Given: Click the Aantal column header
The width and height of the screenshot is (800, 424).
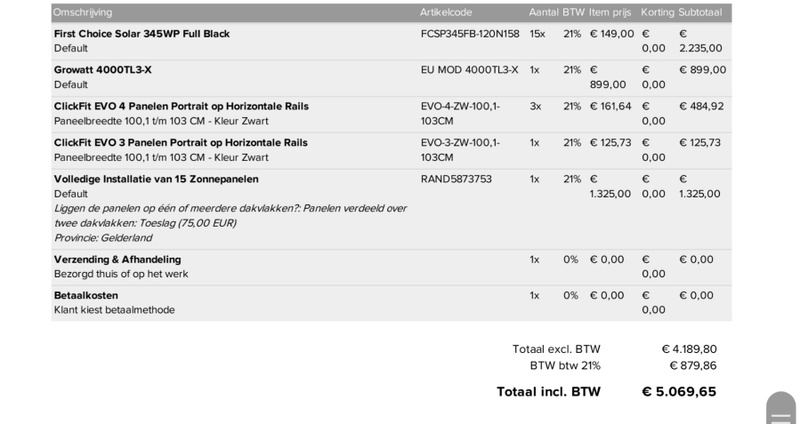Looking at the screenshot, I should pyautogui.click(x=543, y=12).
